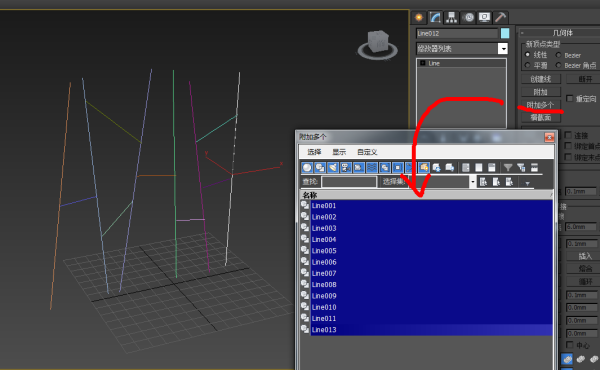Click first icon right of selection set dropdown

point(483,182)
